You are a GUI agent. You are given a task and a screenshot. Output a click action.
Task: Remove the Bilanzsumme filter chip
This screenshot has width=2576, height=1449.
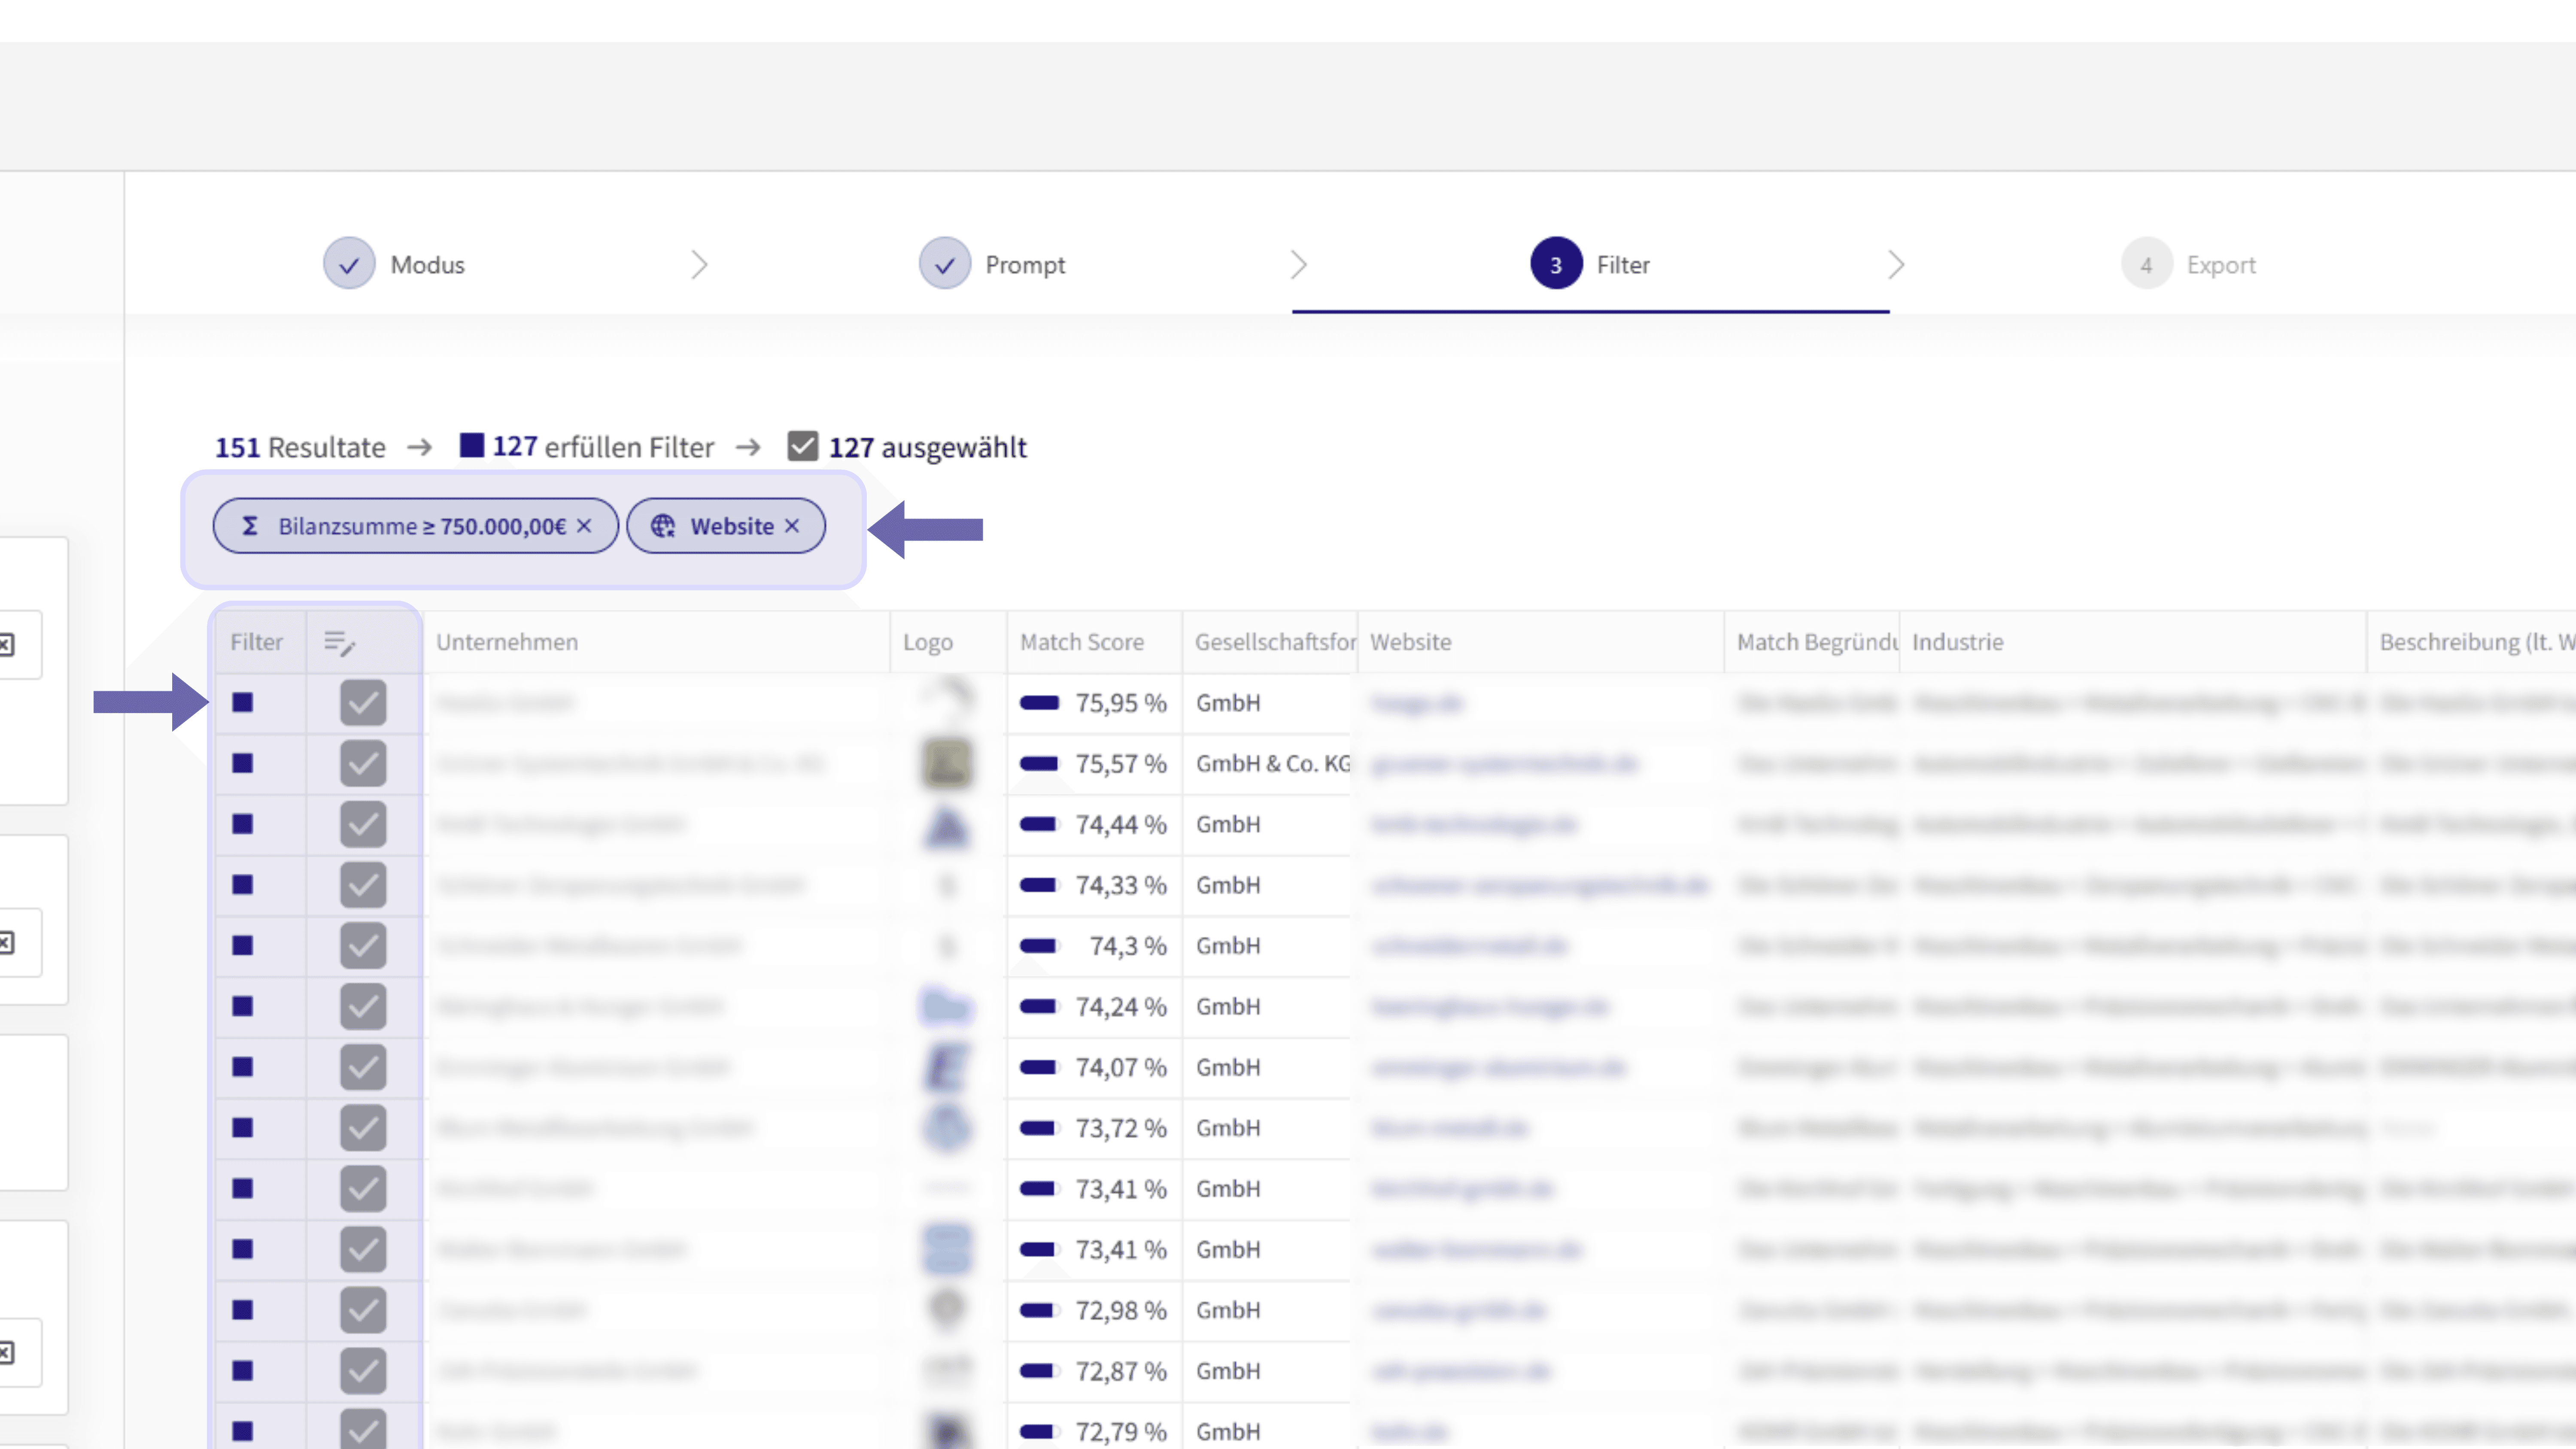click(584, 526)
